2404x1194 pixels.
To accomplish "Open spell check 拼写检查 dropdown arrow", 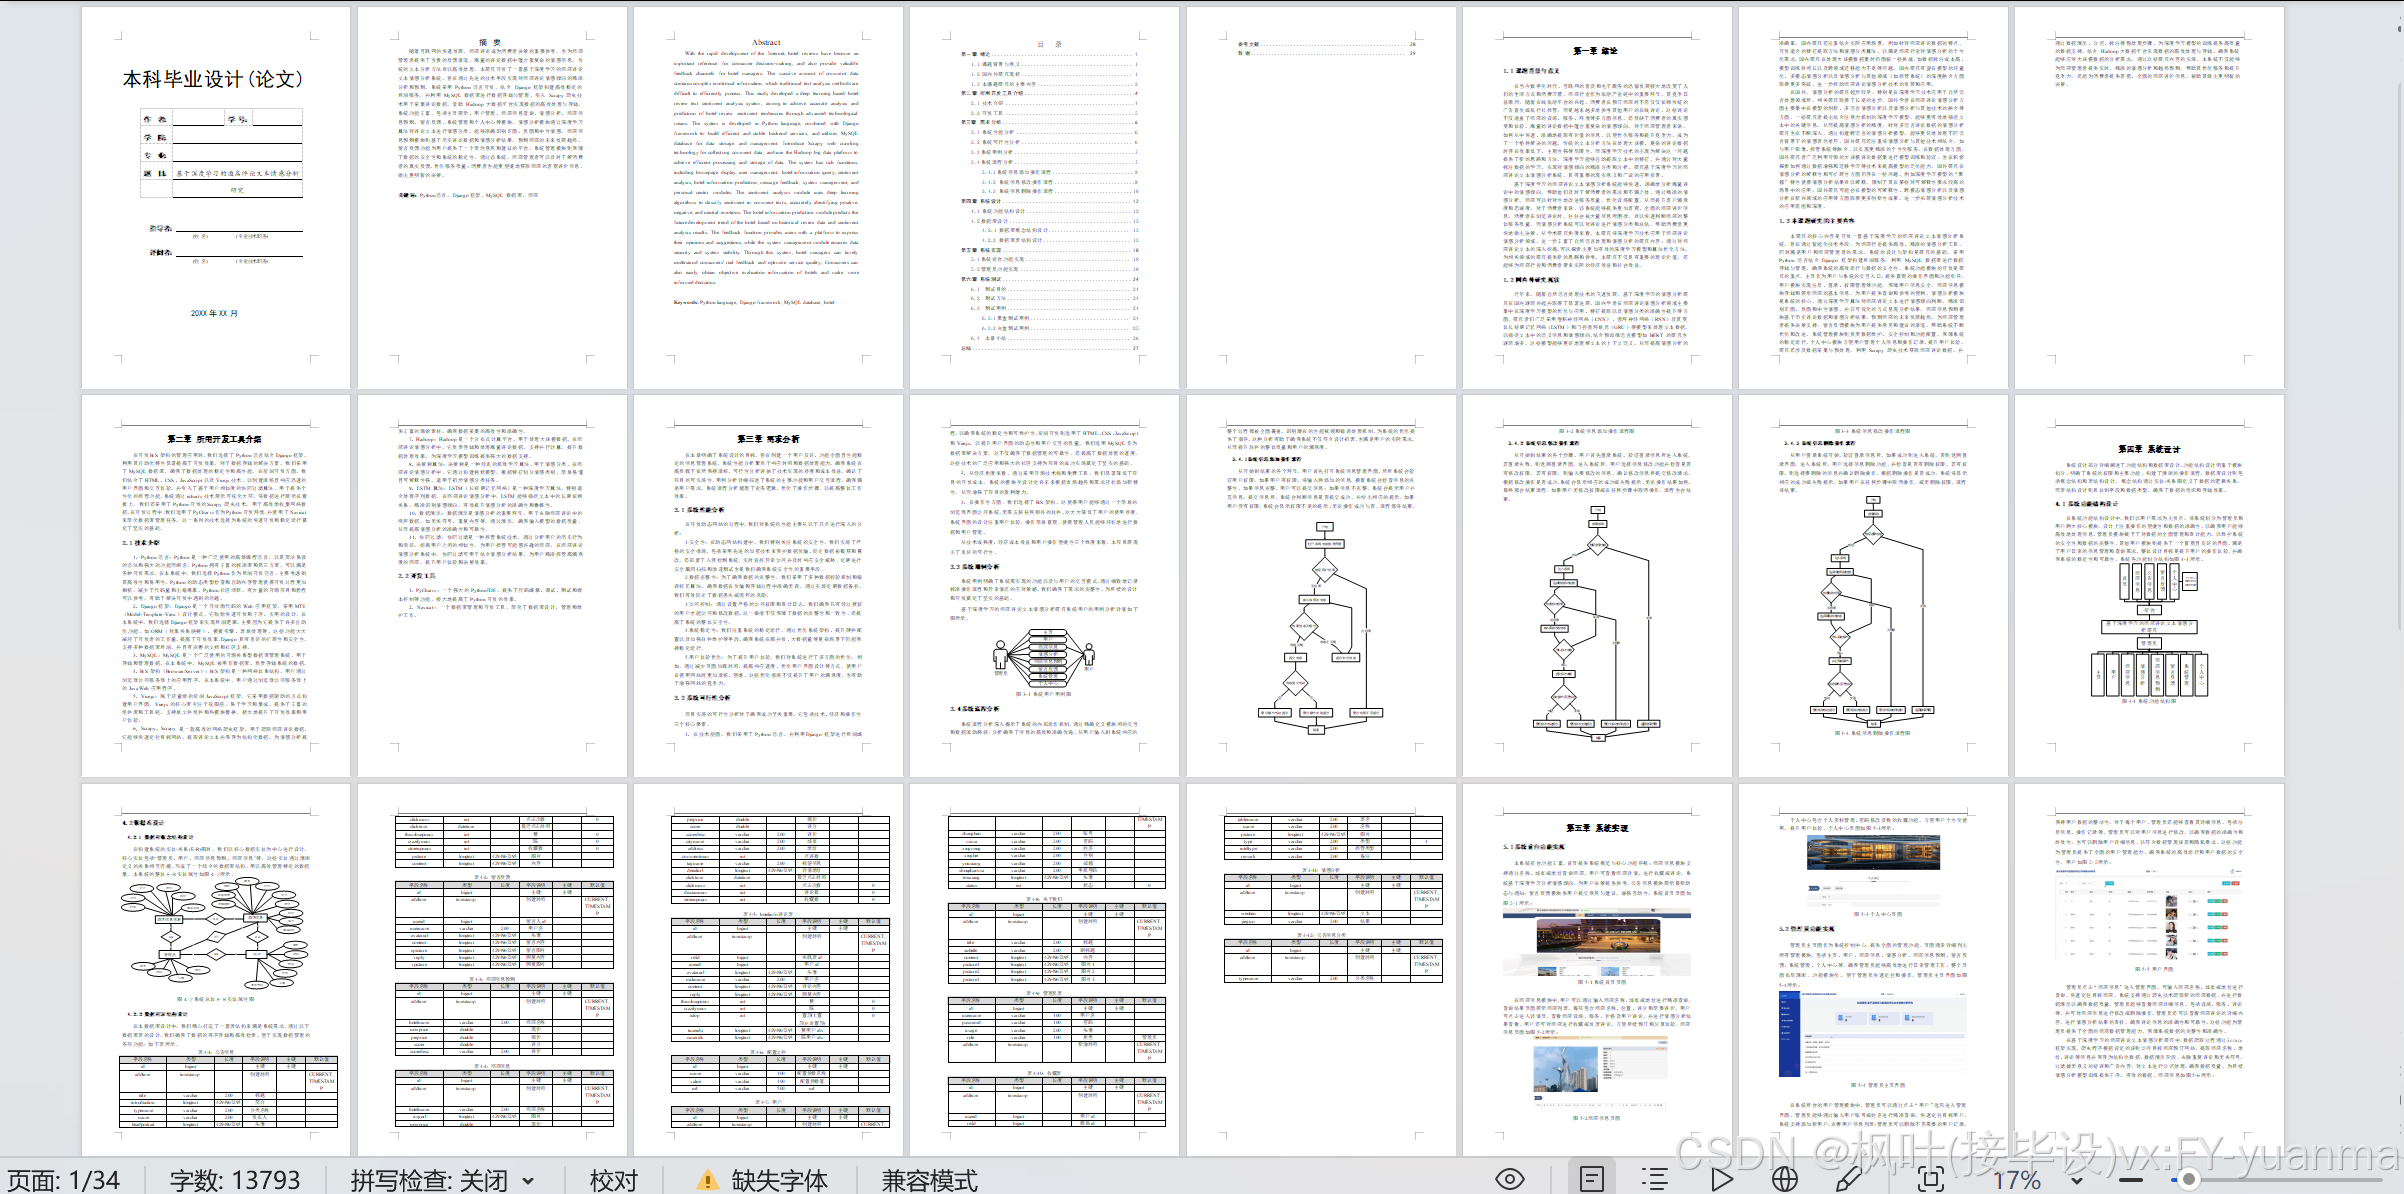I will coord(528,1181).
